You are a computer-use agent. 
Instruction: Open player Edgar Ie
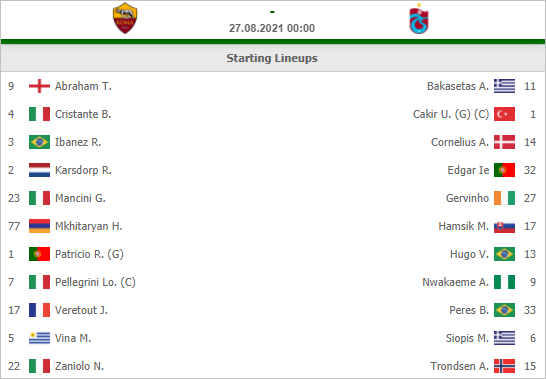click(x=468, y=170)
